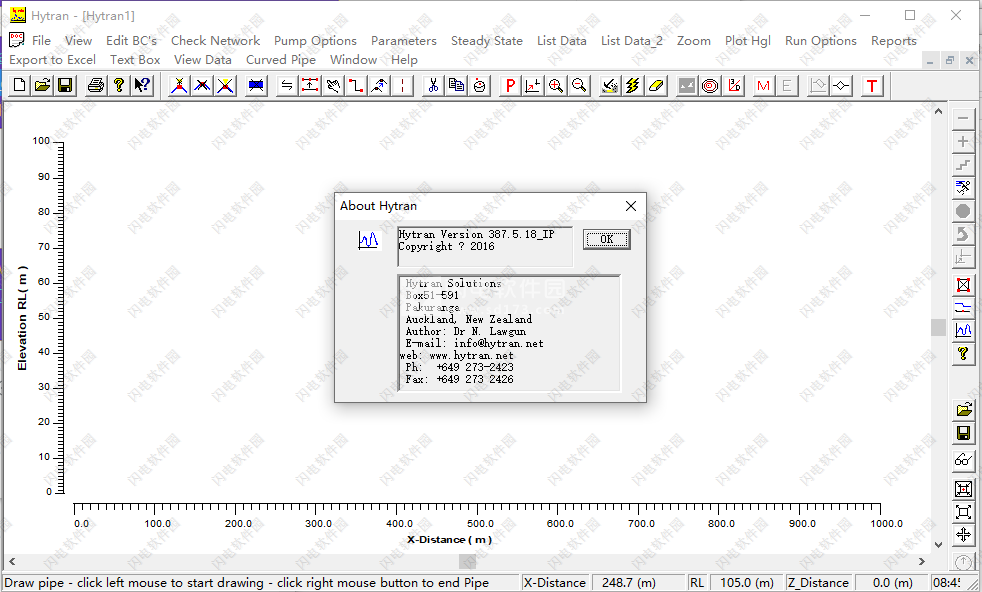The height and width of the screenshot is (592, 982).
Task: Click the Save floppy icon in top toolbar
Action: click(x=65, y=85)
